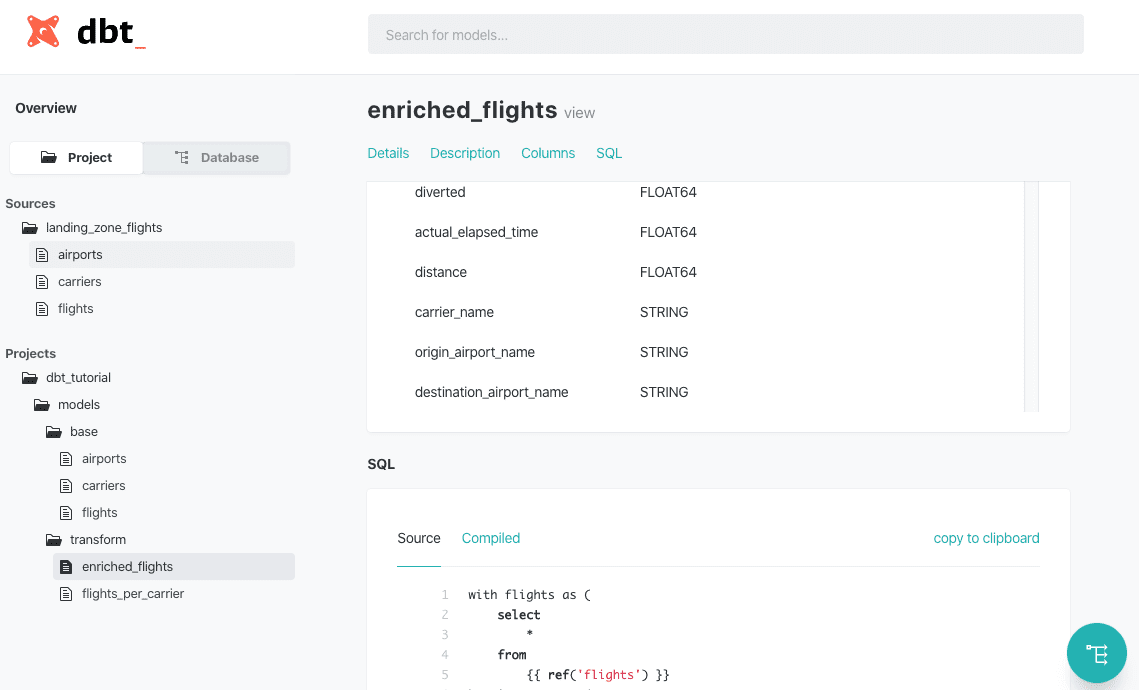Open the lineage graph floating button
This screenshot has height=690, width=1139.
[1096, 653]
